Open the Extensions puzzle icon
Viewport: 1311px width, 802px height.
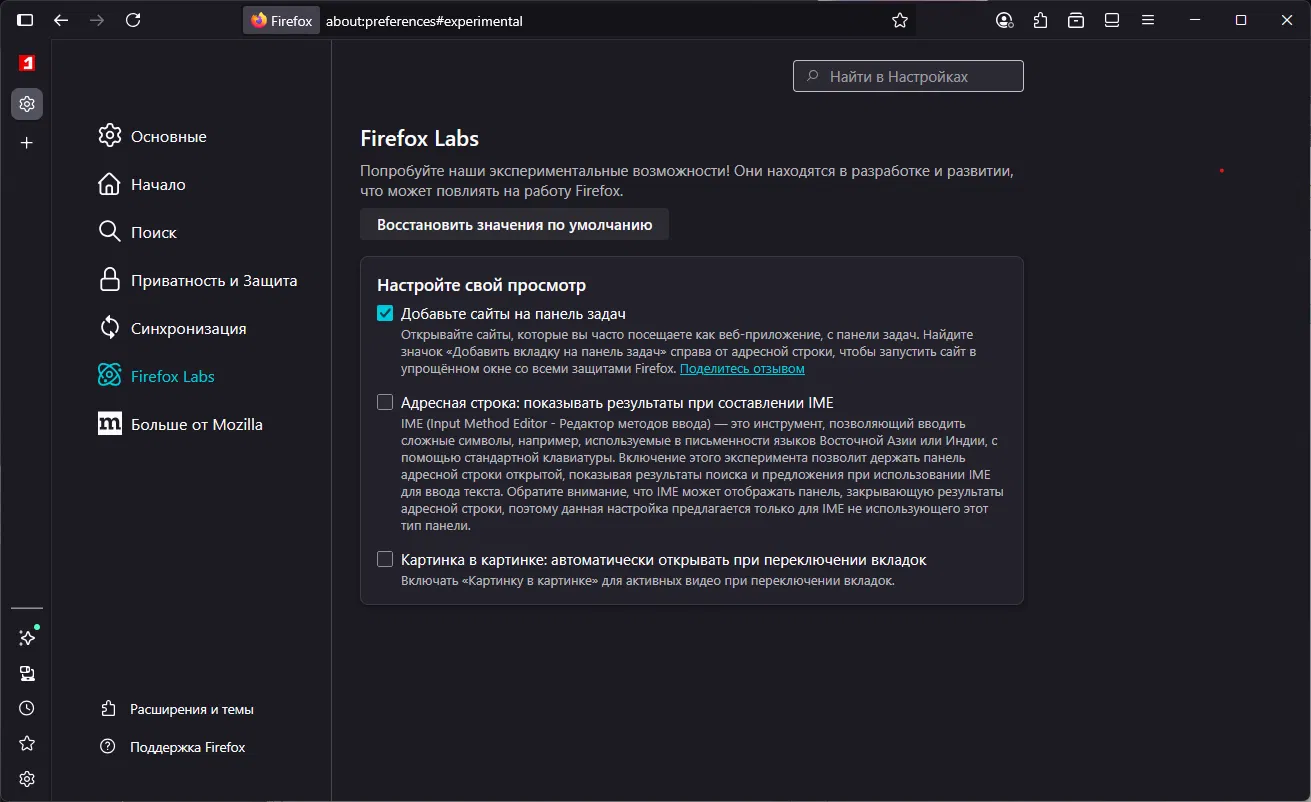(1041, 20)
